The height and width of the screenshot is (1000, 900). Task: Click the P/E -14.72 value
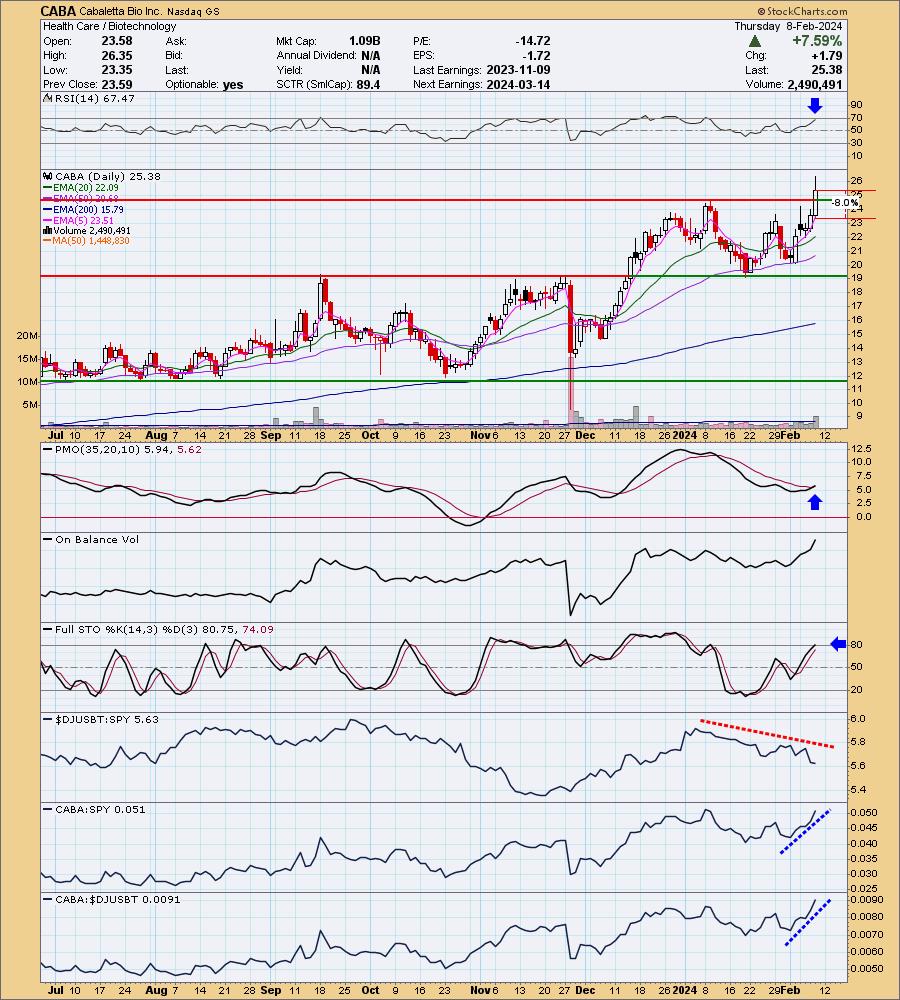click(x=533, y=41)
